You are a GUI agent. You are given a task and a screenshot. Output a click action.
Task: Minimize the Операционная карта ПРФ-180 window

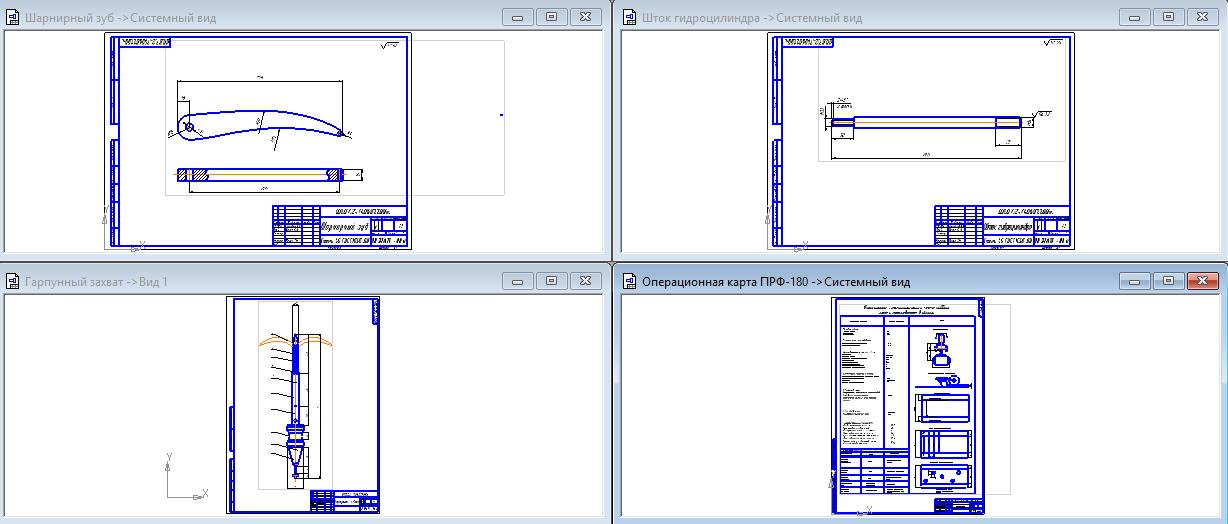point(1135,281)
